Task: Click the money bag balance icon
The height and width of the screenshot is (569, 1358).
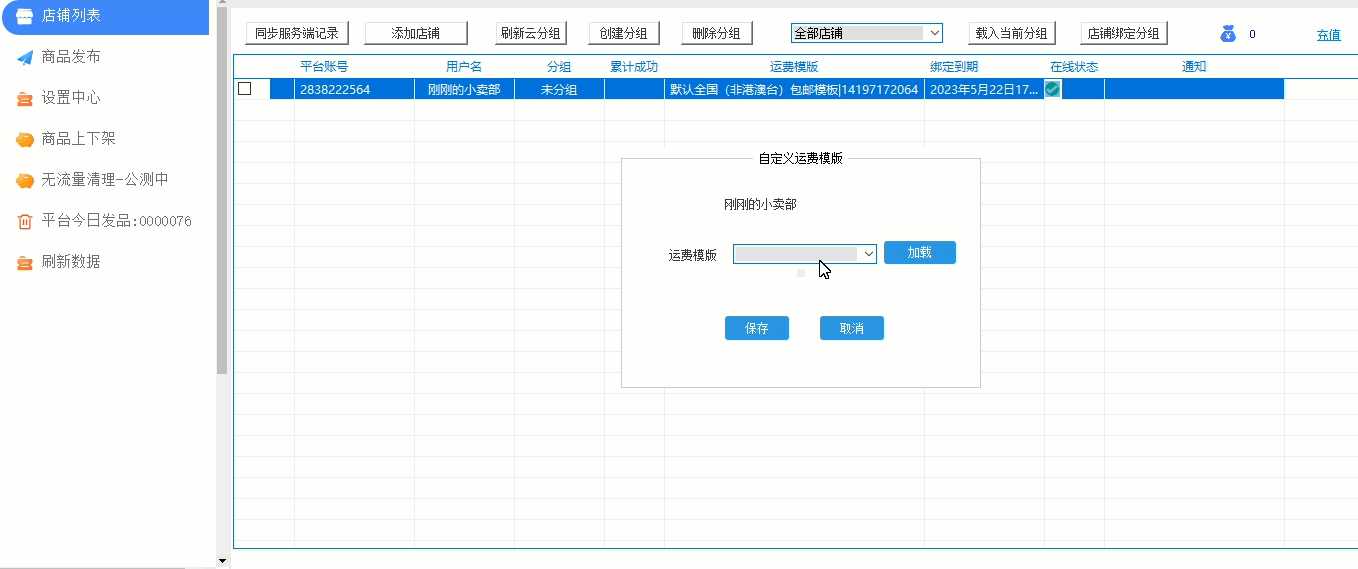Action: point(1228,34)
